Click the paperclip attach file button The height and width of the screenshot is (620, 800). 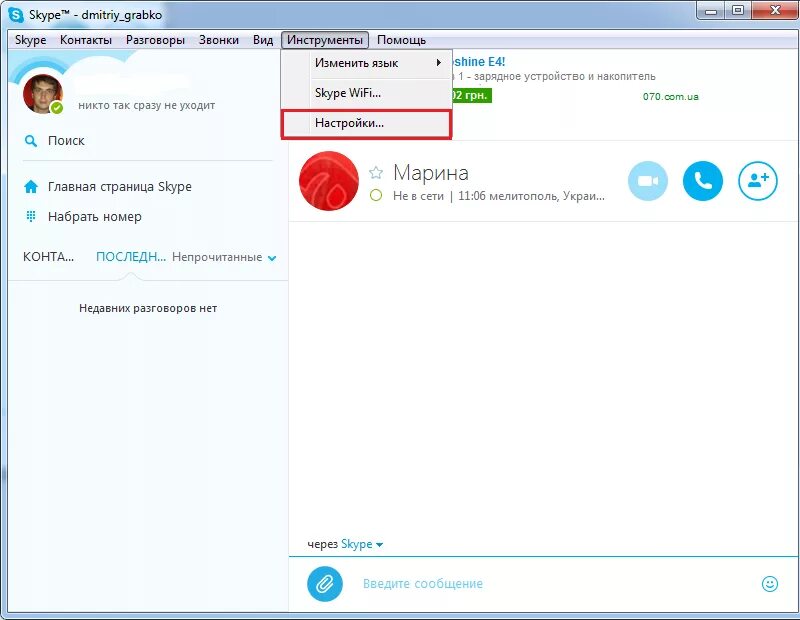tap(324, 583)
